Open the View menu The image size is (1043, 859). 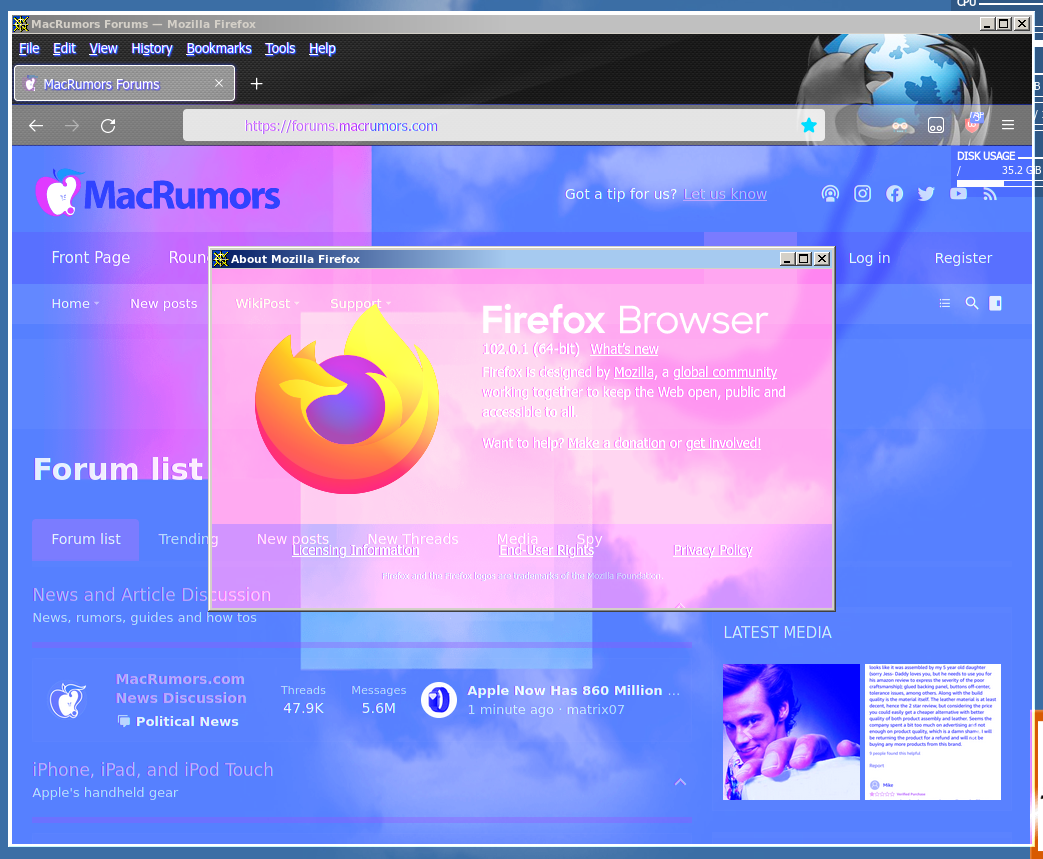(x=103, y=49)
